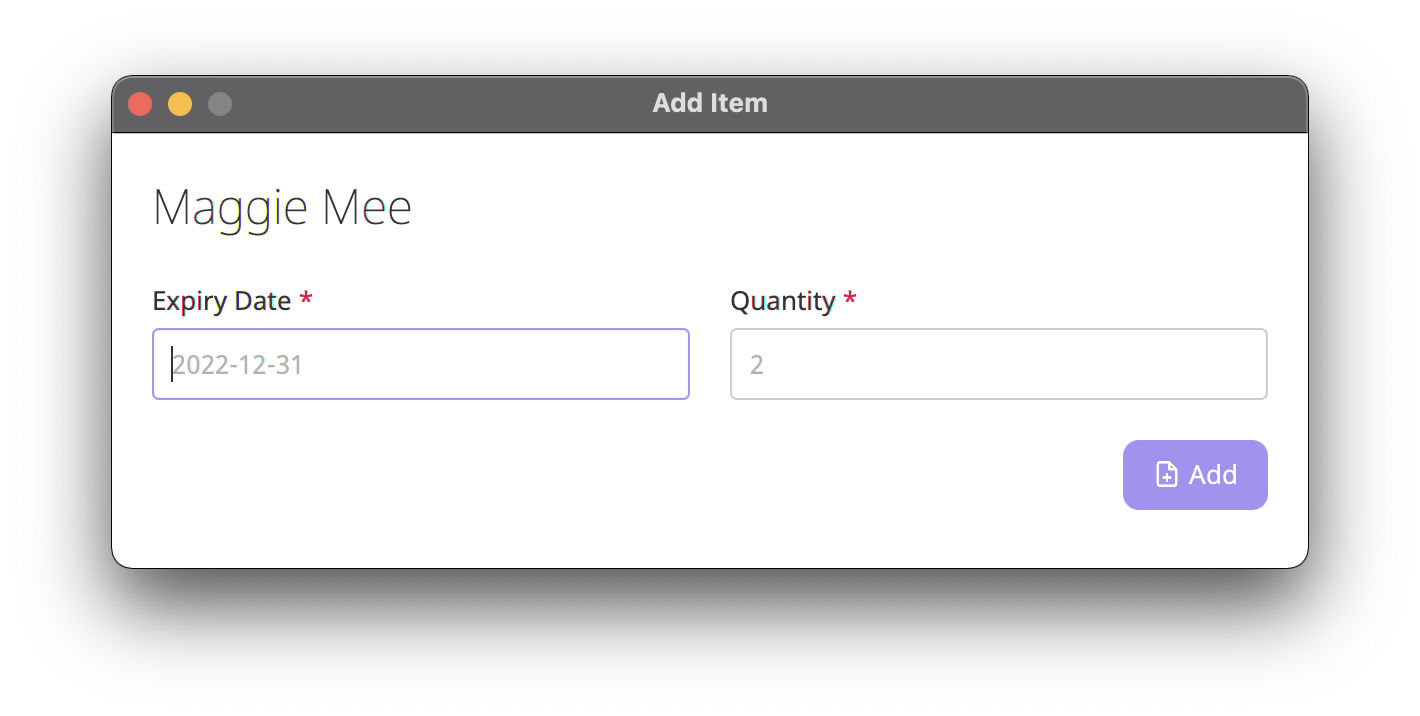
Task: Click the Add Item title bar text
Action: point(710,102)
